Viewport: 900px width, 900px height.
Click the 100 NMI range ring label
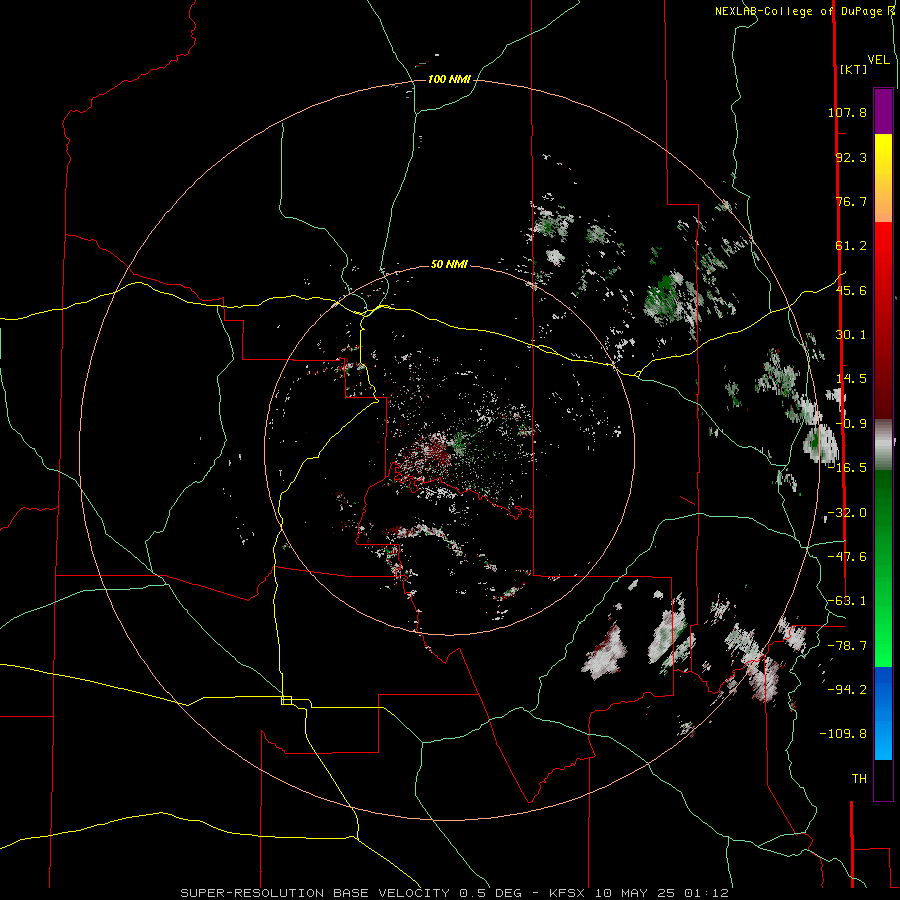click(x=449, y=79)
